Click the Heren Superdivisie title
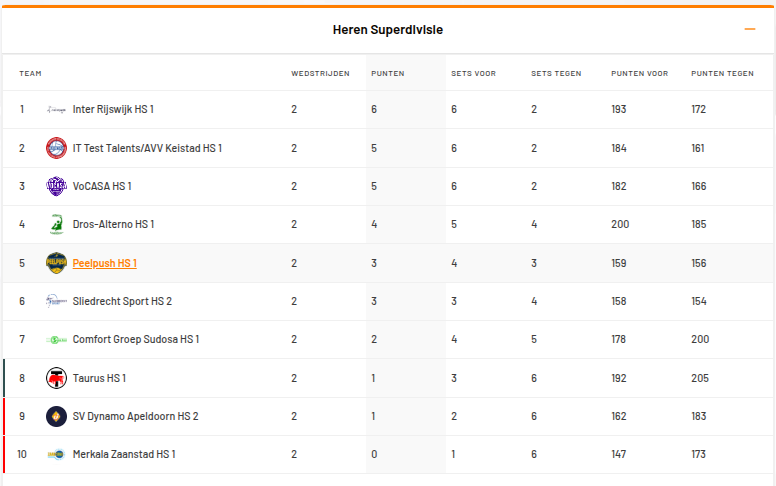The height and width of the screenshot is (486, 776). click(388, 30)
